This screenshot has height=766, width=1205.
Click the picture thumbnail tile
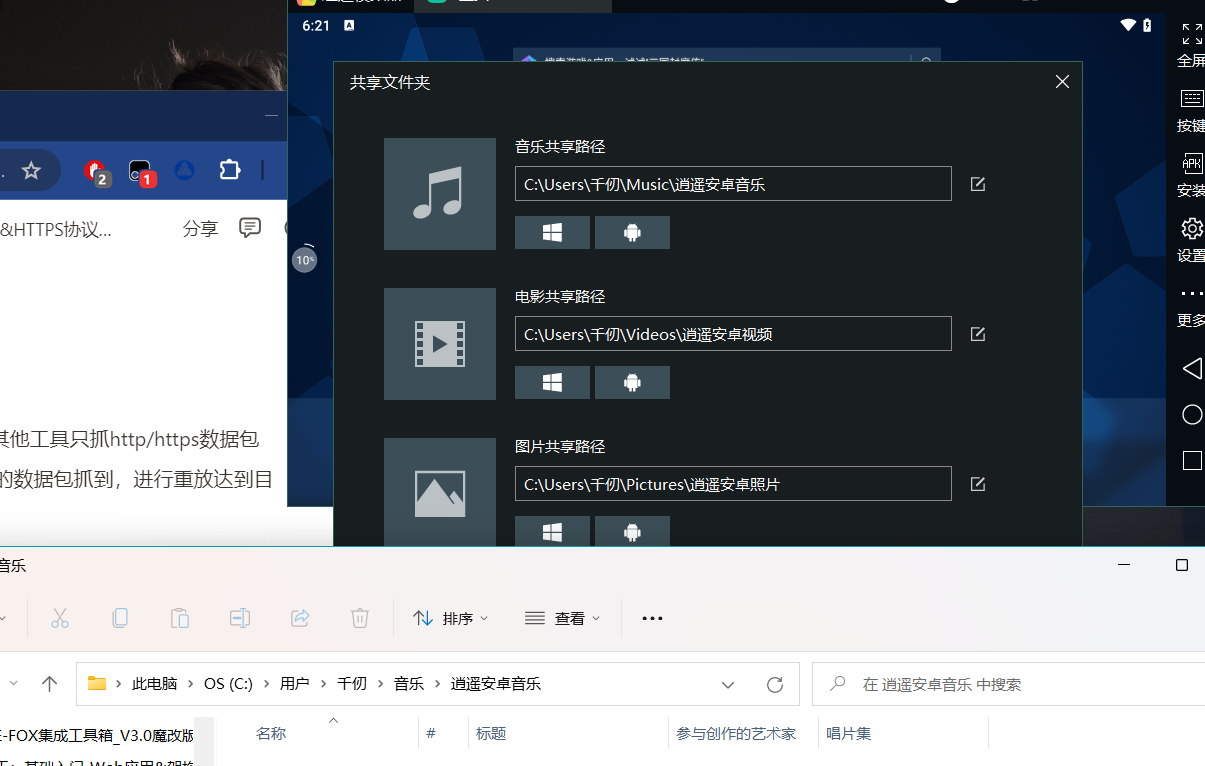(440, 492)
